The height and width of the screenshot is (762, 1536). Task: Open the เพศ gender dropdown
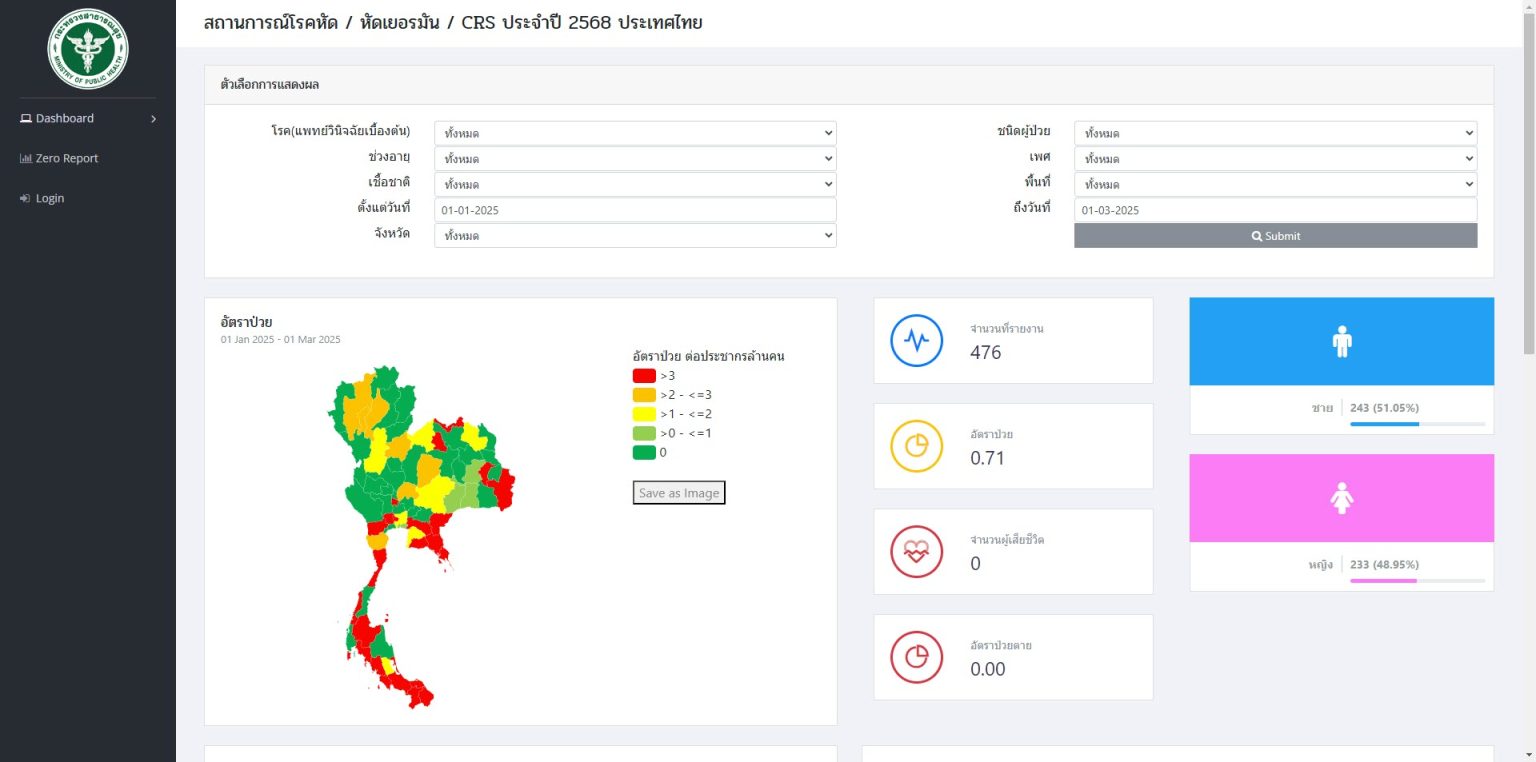pyautogui.click(x=1275, y=158)
